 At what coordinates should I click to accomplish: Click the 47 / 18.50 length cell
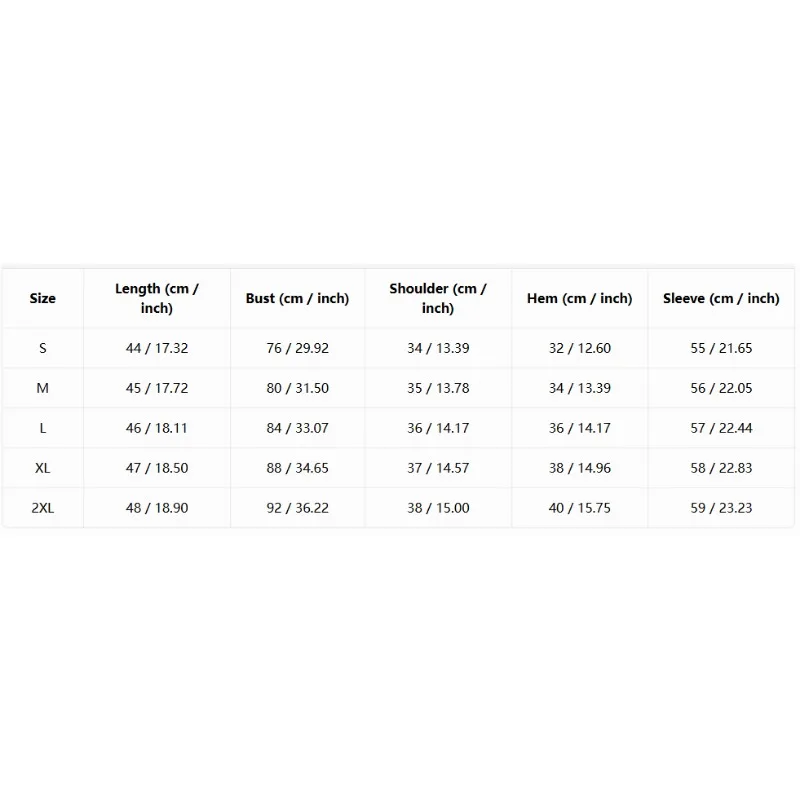[157, 468]
